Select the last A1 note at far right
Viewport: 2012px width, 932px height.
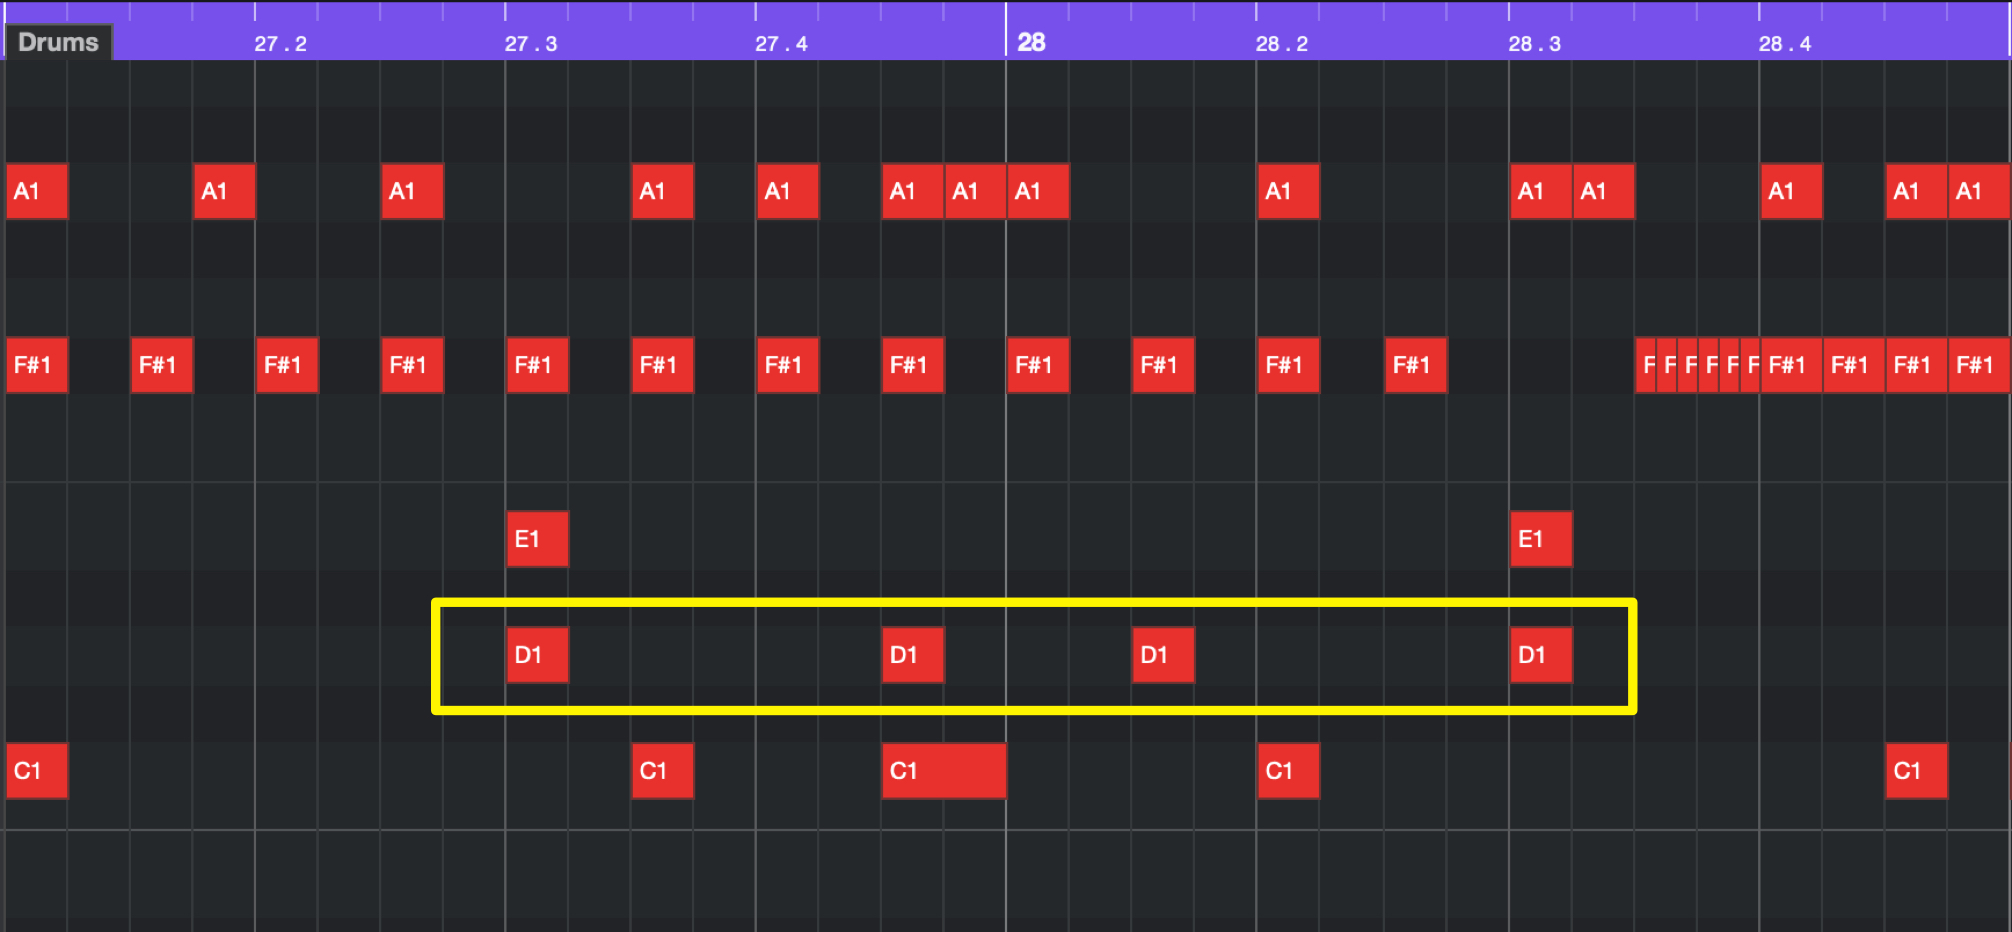[x=1979, y=191]
